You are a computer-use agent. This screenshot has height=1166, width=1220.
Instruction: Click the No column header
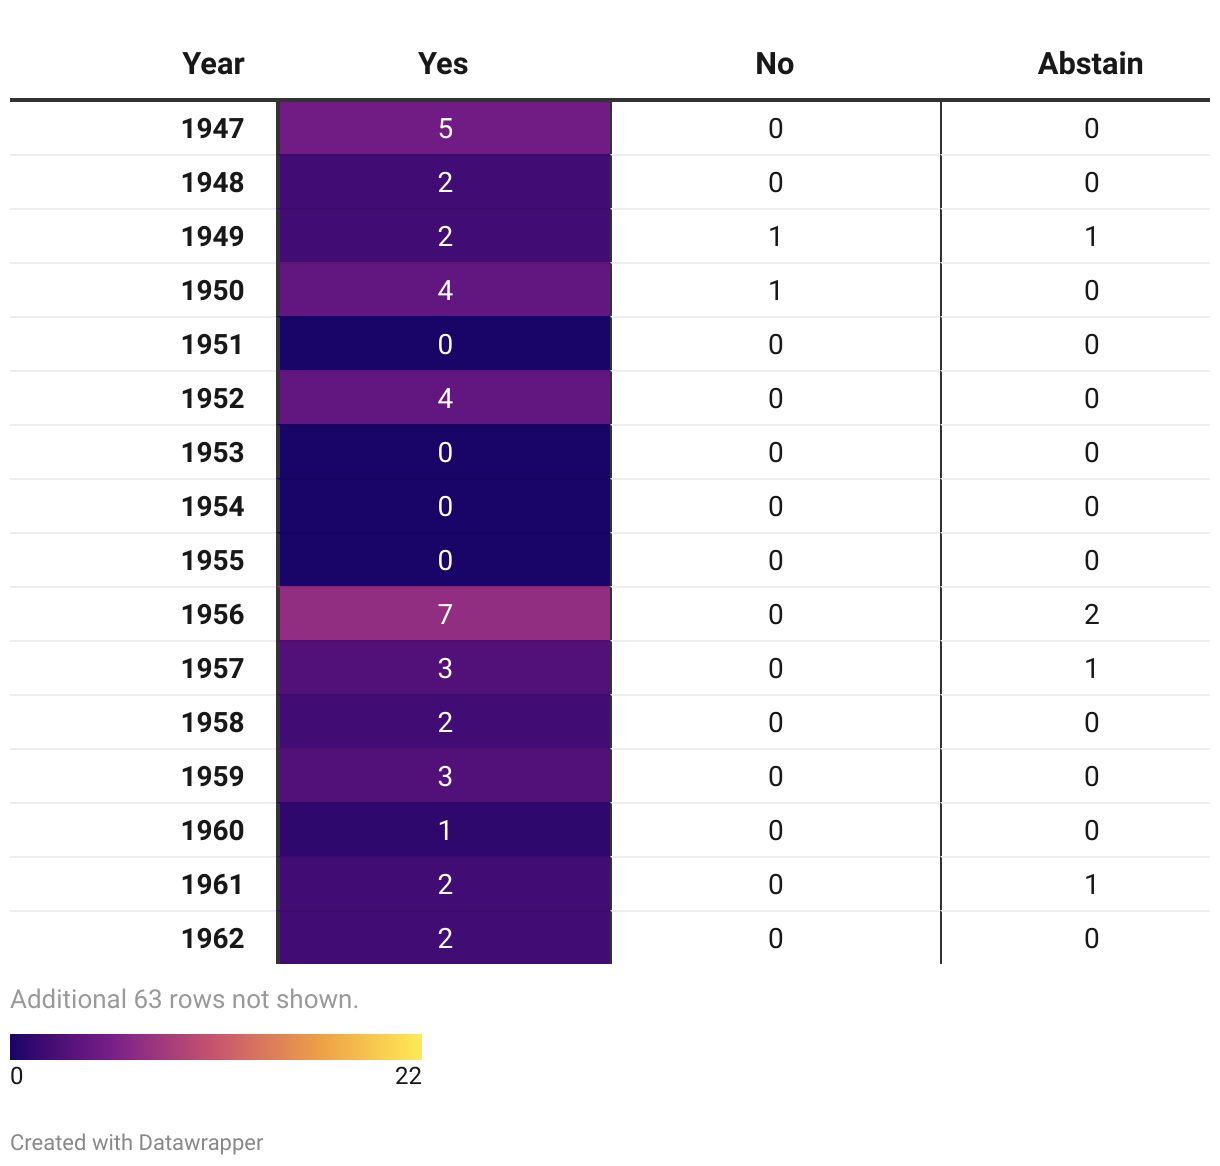tap(775, 64)
